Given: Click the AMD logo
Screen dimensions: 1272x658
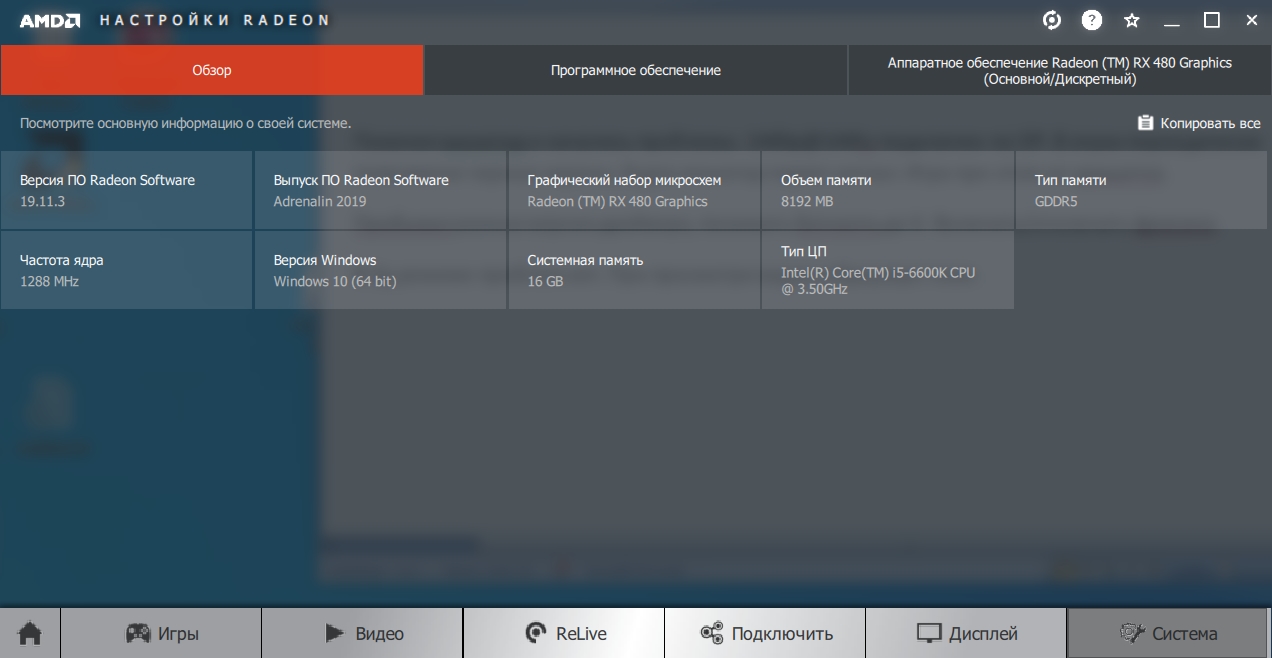Looking at the screenshot, I should pyautogui.click(x=50, y=20).
